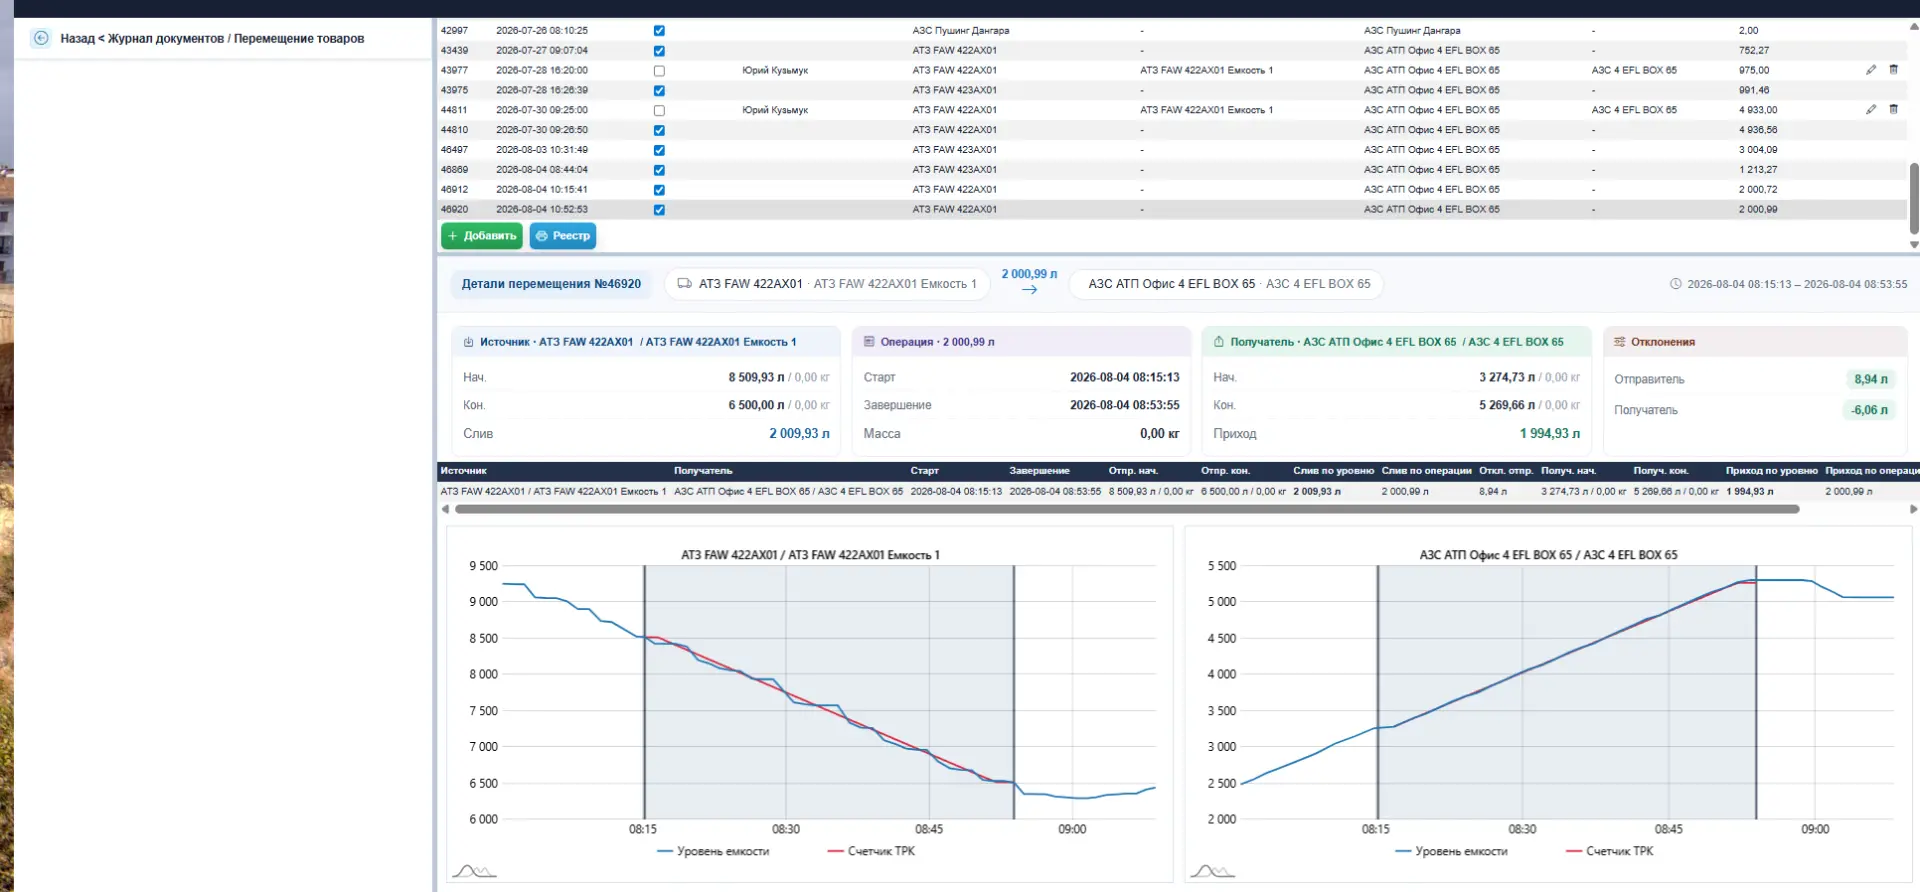Delete row 43977 using the trash icon
Viewport: 1920px width, 892px height.
pyautogui.click(x=1893, y=70)
